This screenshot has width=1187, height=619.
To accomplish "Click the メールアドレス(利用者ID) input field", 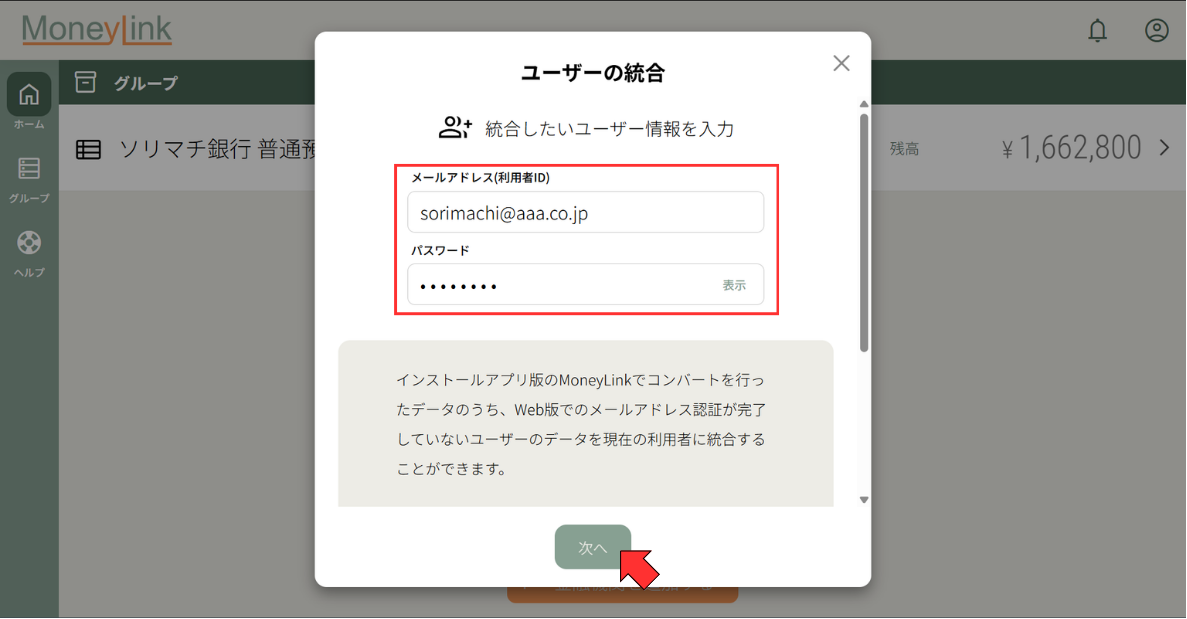I will point(585,213).
